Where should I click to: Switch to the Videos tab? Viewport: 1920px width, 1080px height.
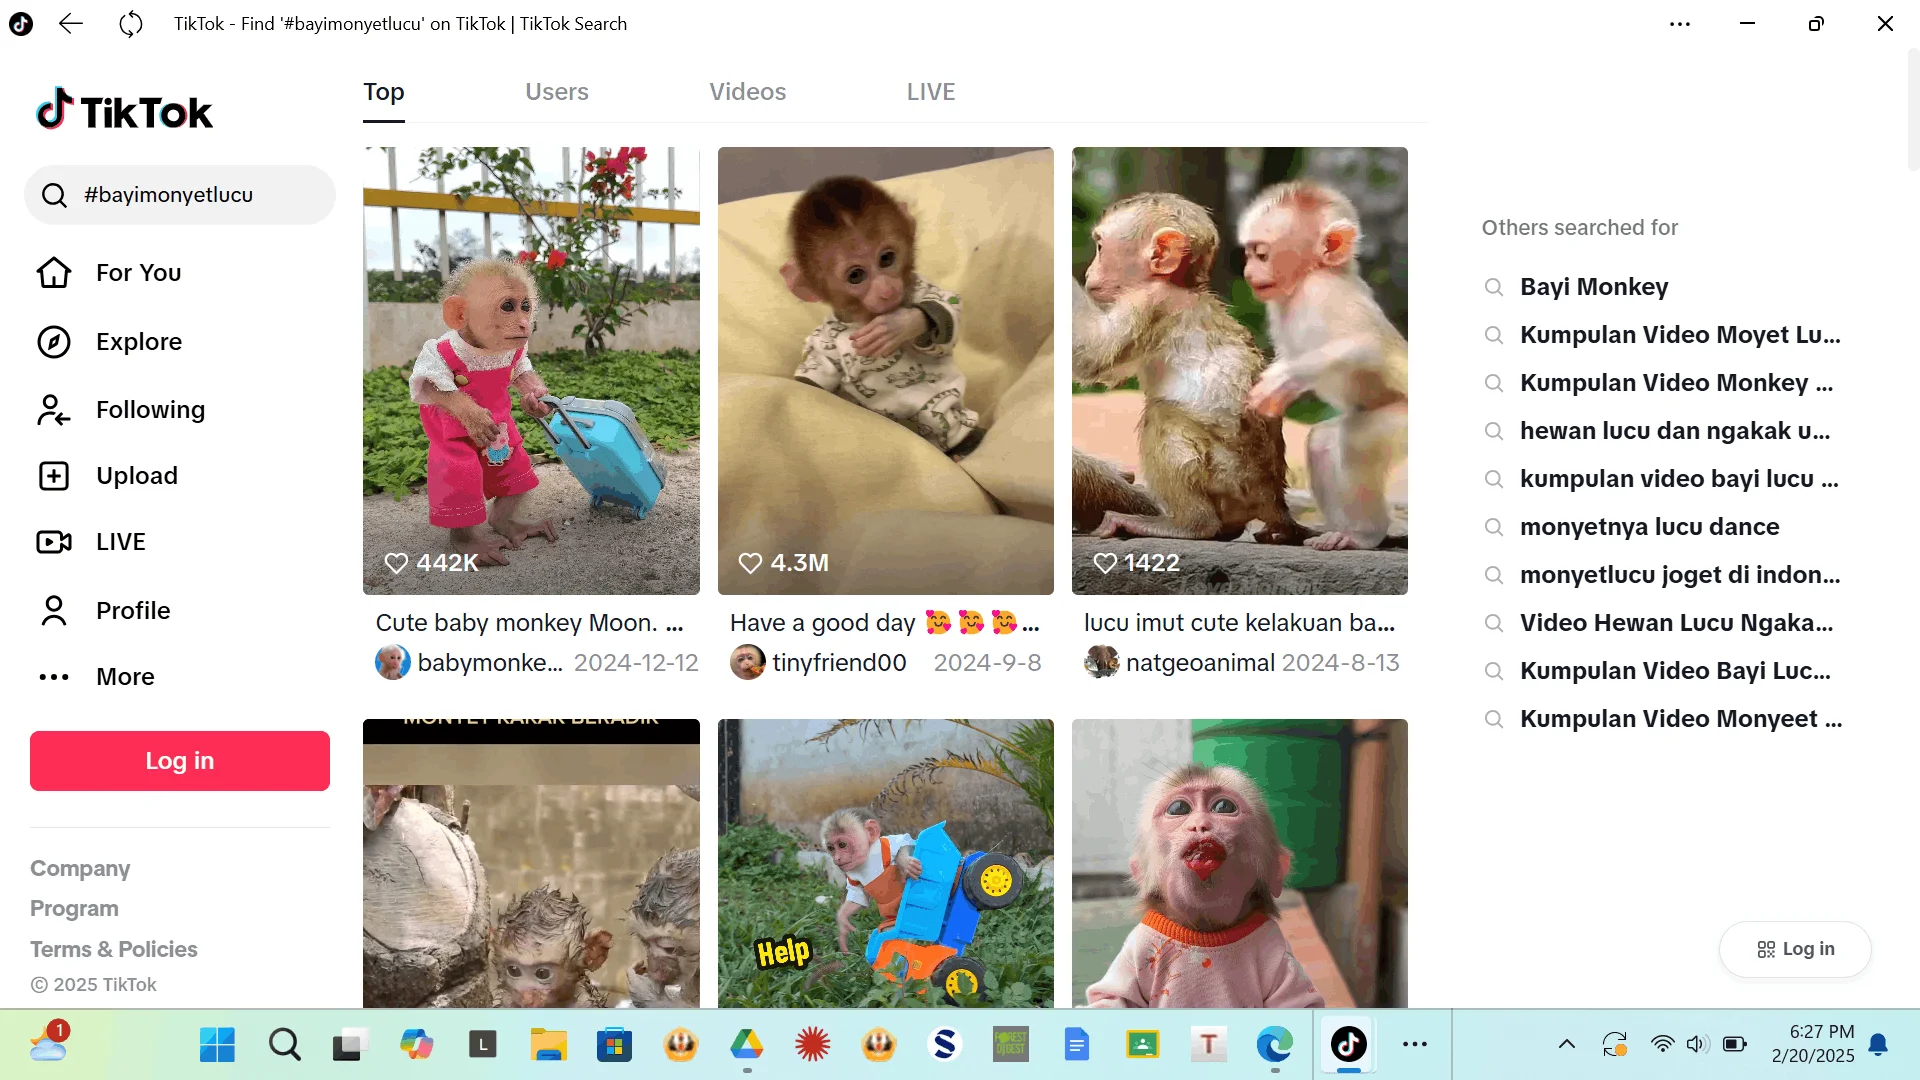748,92
